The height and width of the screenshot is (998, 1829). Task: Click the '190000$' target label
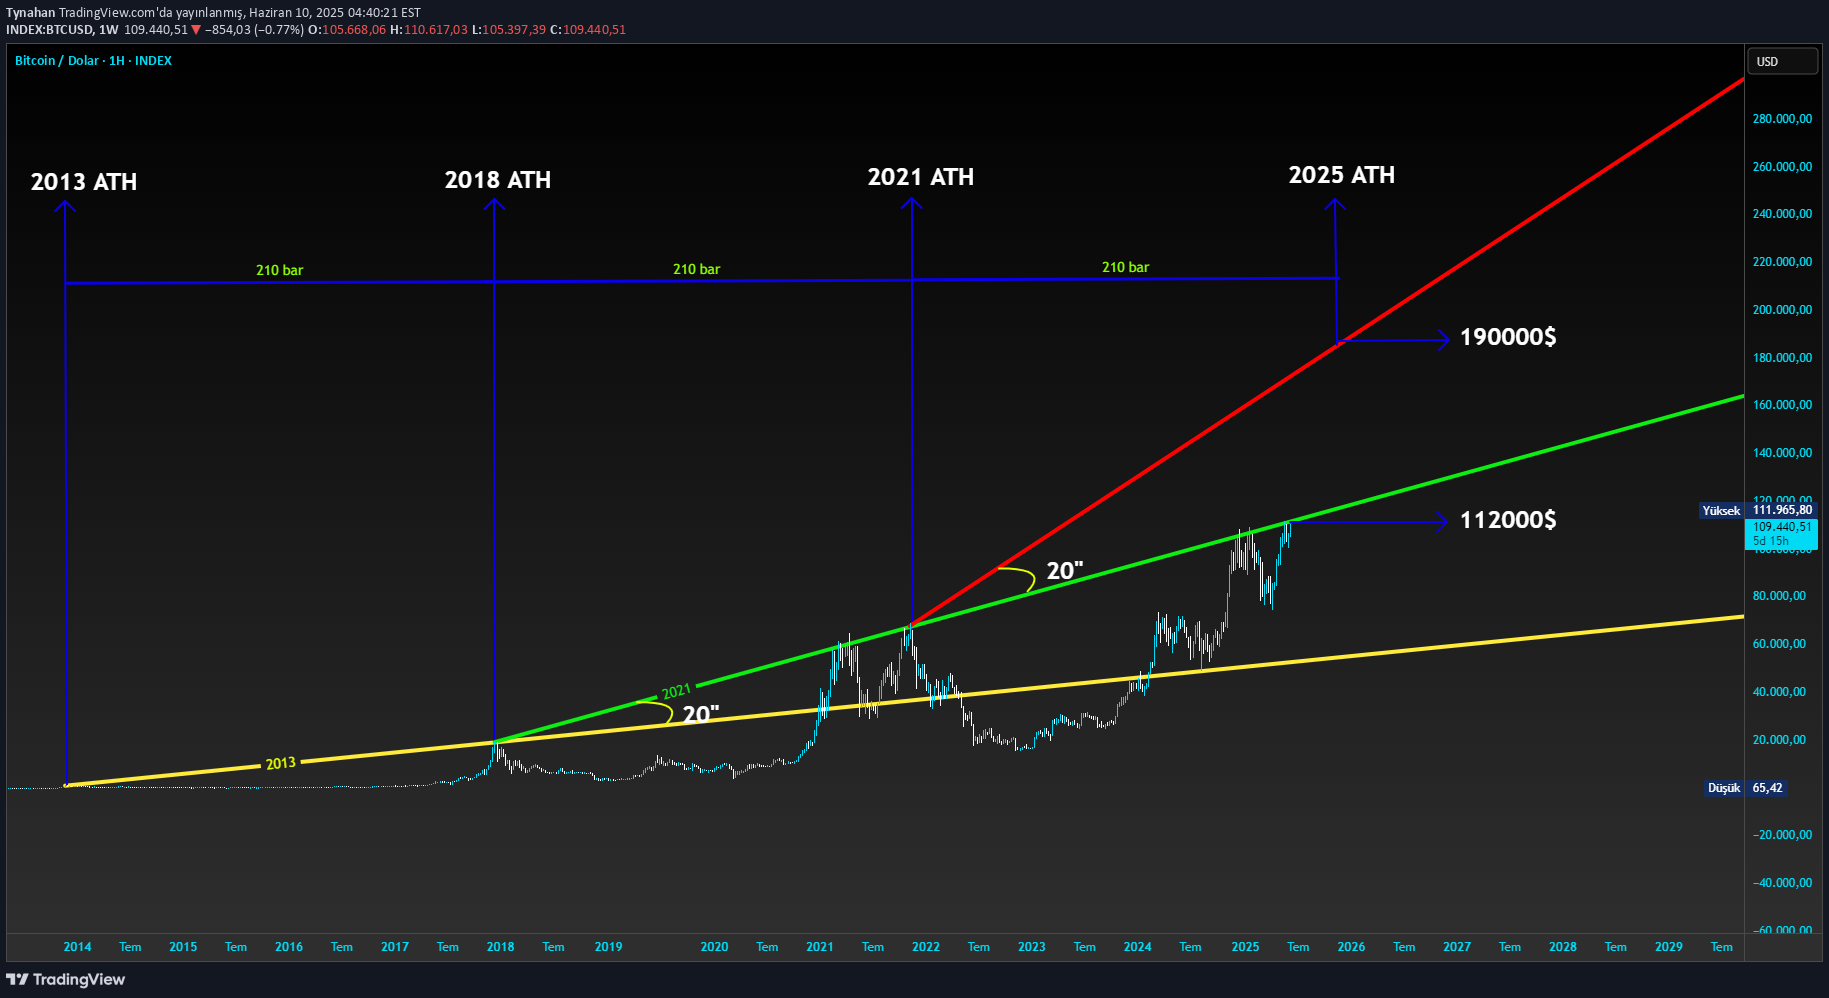click(x=1508, y=337)
